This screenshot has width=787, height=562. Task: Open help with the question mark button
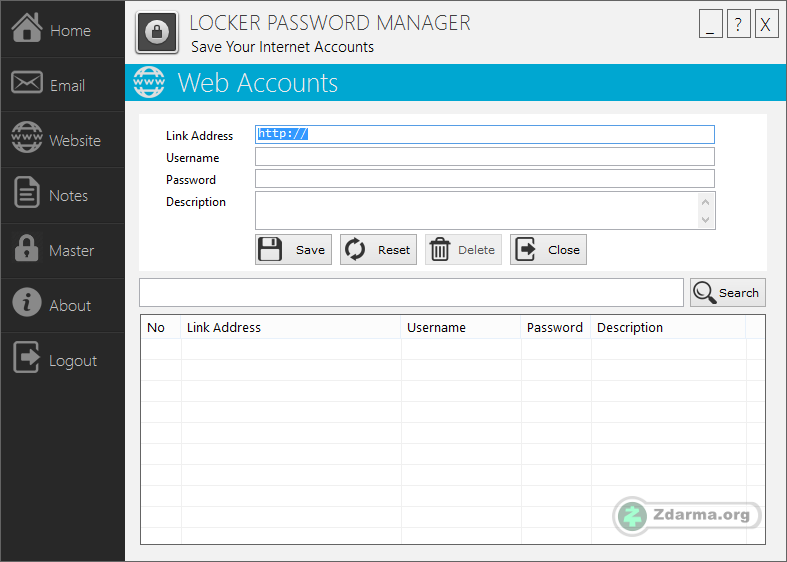738,24
